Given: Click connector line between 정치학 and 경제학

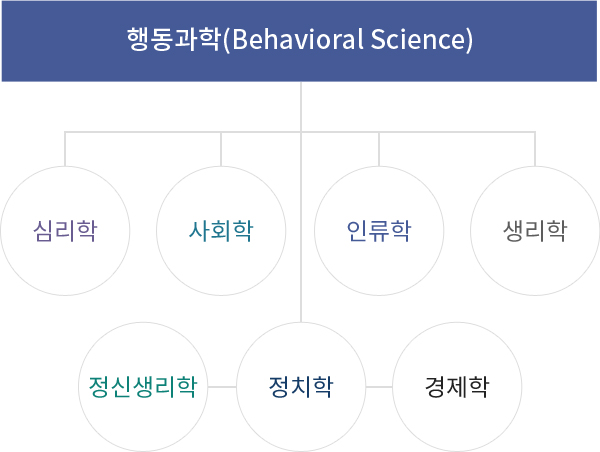Looking at the screenshot, I should pos(379,387).
